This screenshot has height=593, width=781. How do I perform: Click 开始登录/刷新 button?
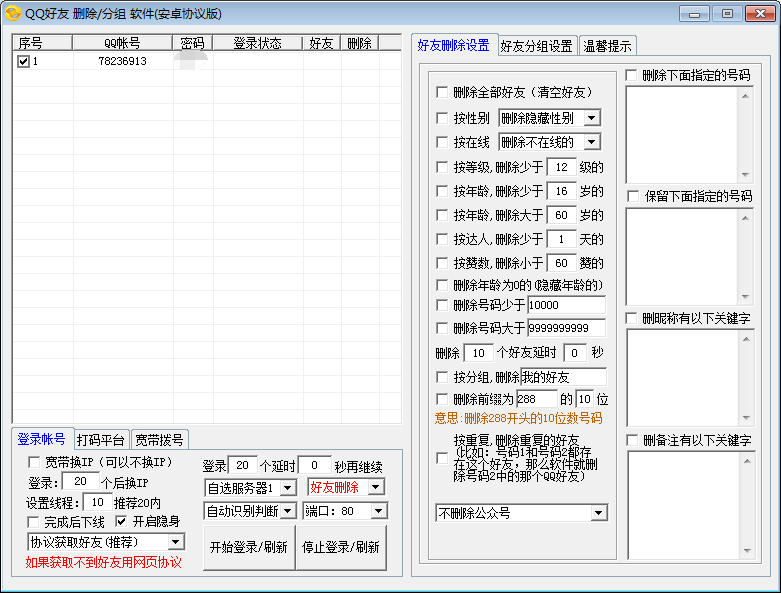tap(249, 547)
